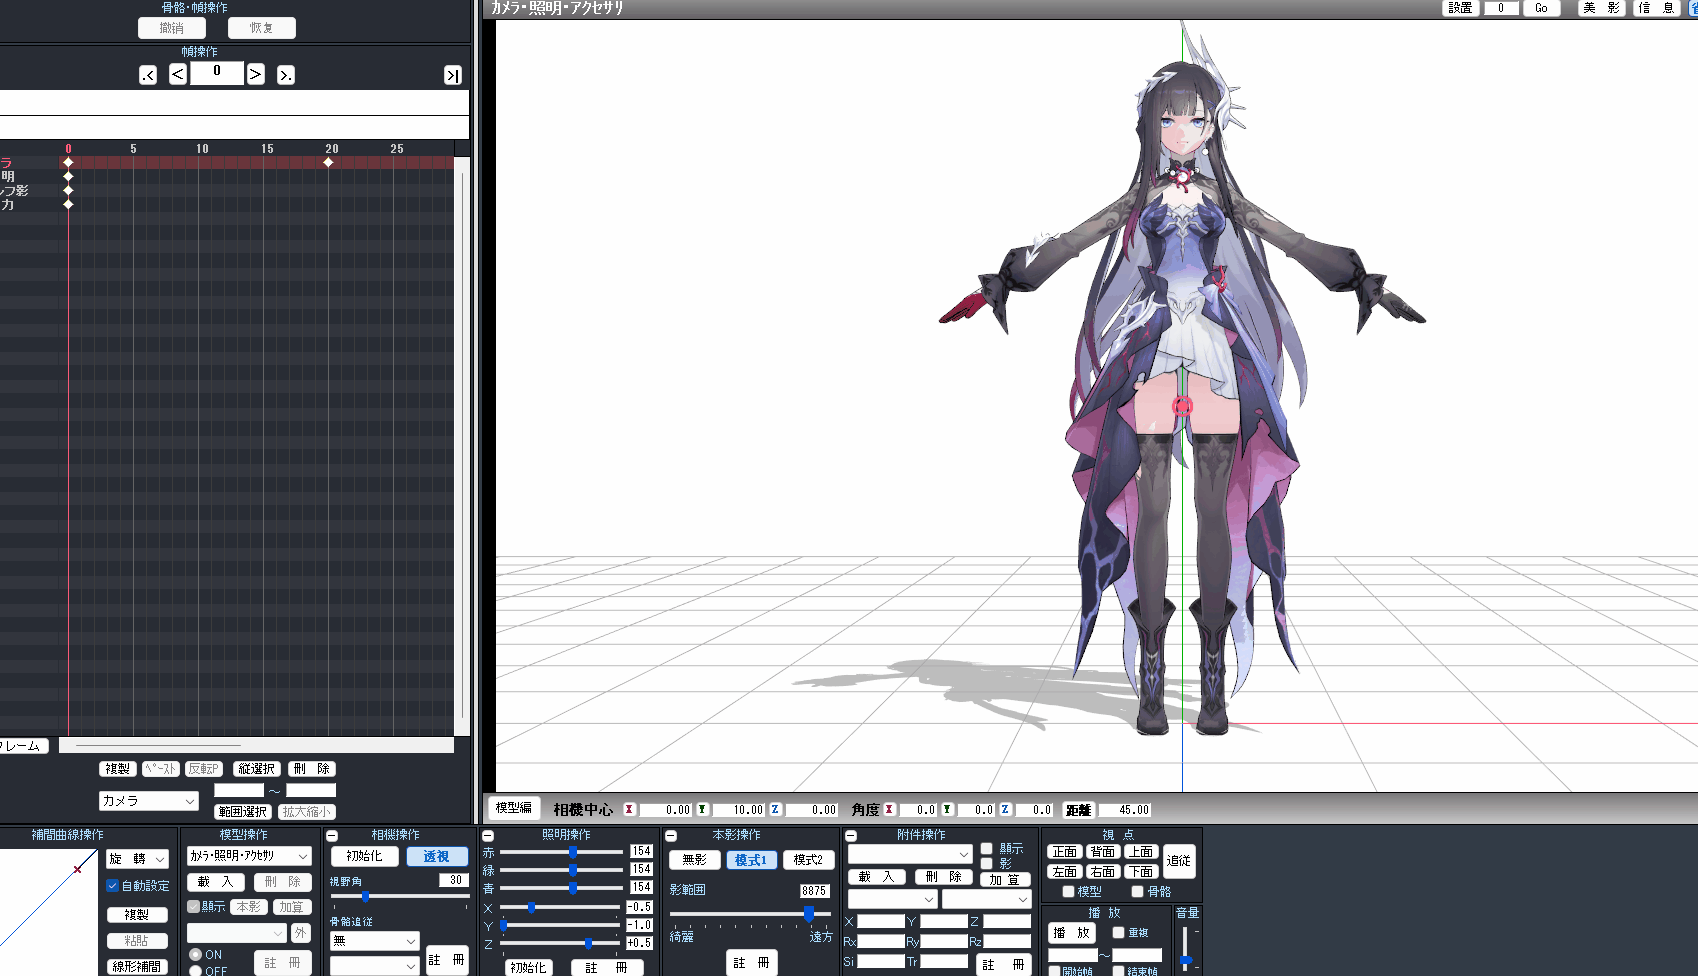Select the frame 0 keyframe in the 明 row
Image resolution: width=1698 pixels, height=976 pixels.
click(x=68, y=176)
